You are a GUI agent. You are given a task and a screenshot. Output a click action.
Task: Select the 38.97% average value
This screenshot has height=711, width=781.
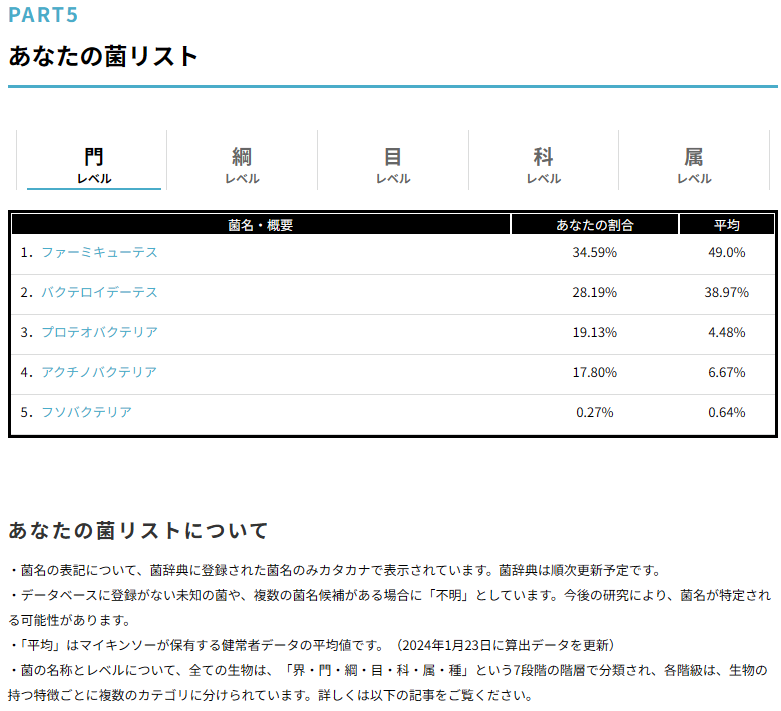coord(727,292)
